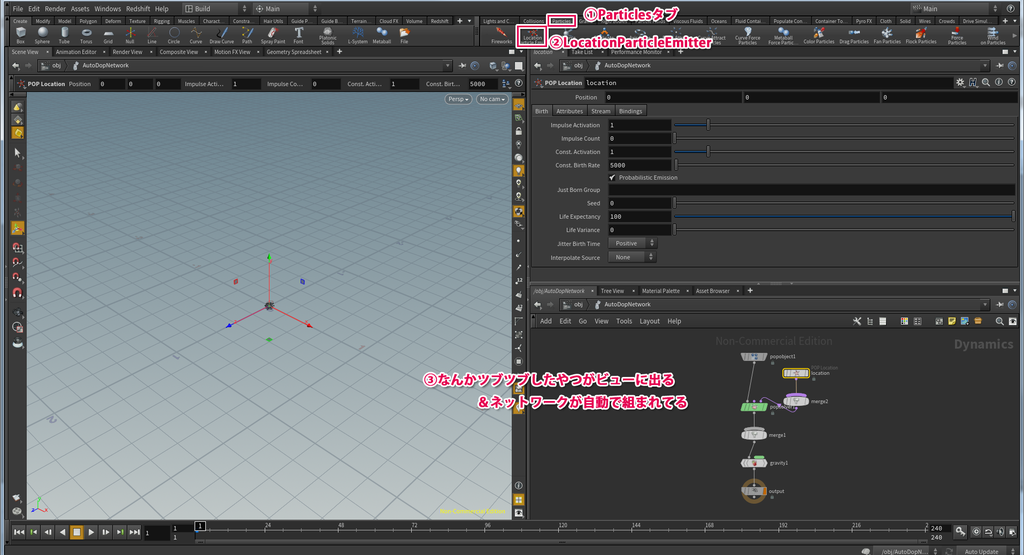
Task: Click the Fireworks shelf tool
Action: pyautogui.click(x=501, y=35)
